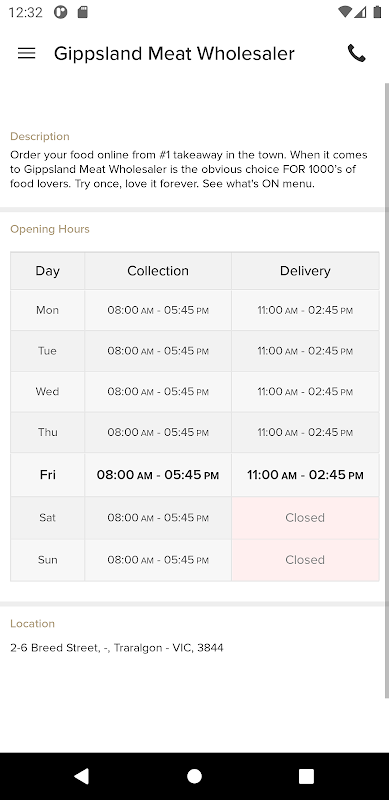Screen dimensions: 389x800
Task: Tap Saturday's Closed delivery cell
Action: click(305, 518)
